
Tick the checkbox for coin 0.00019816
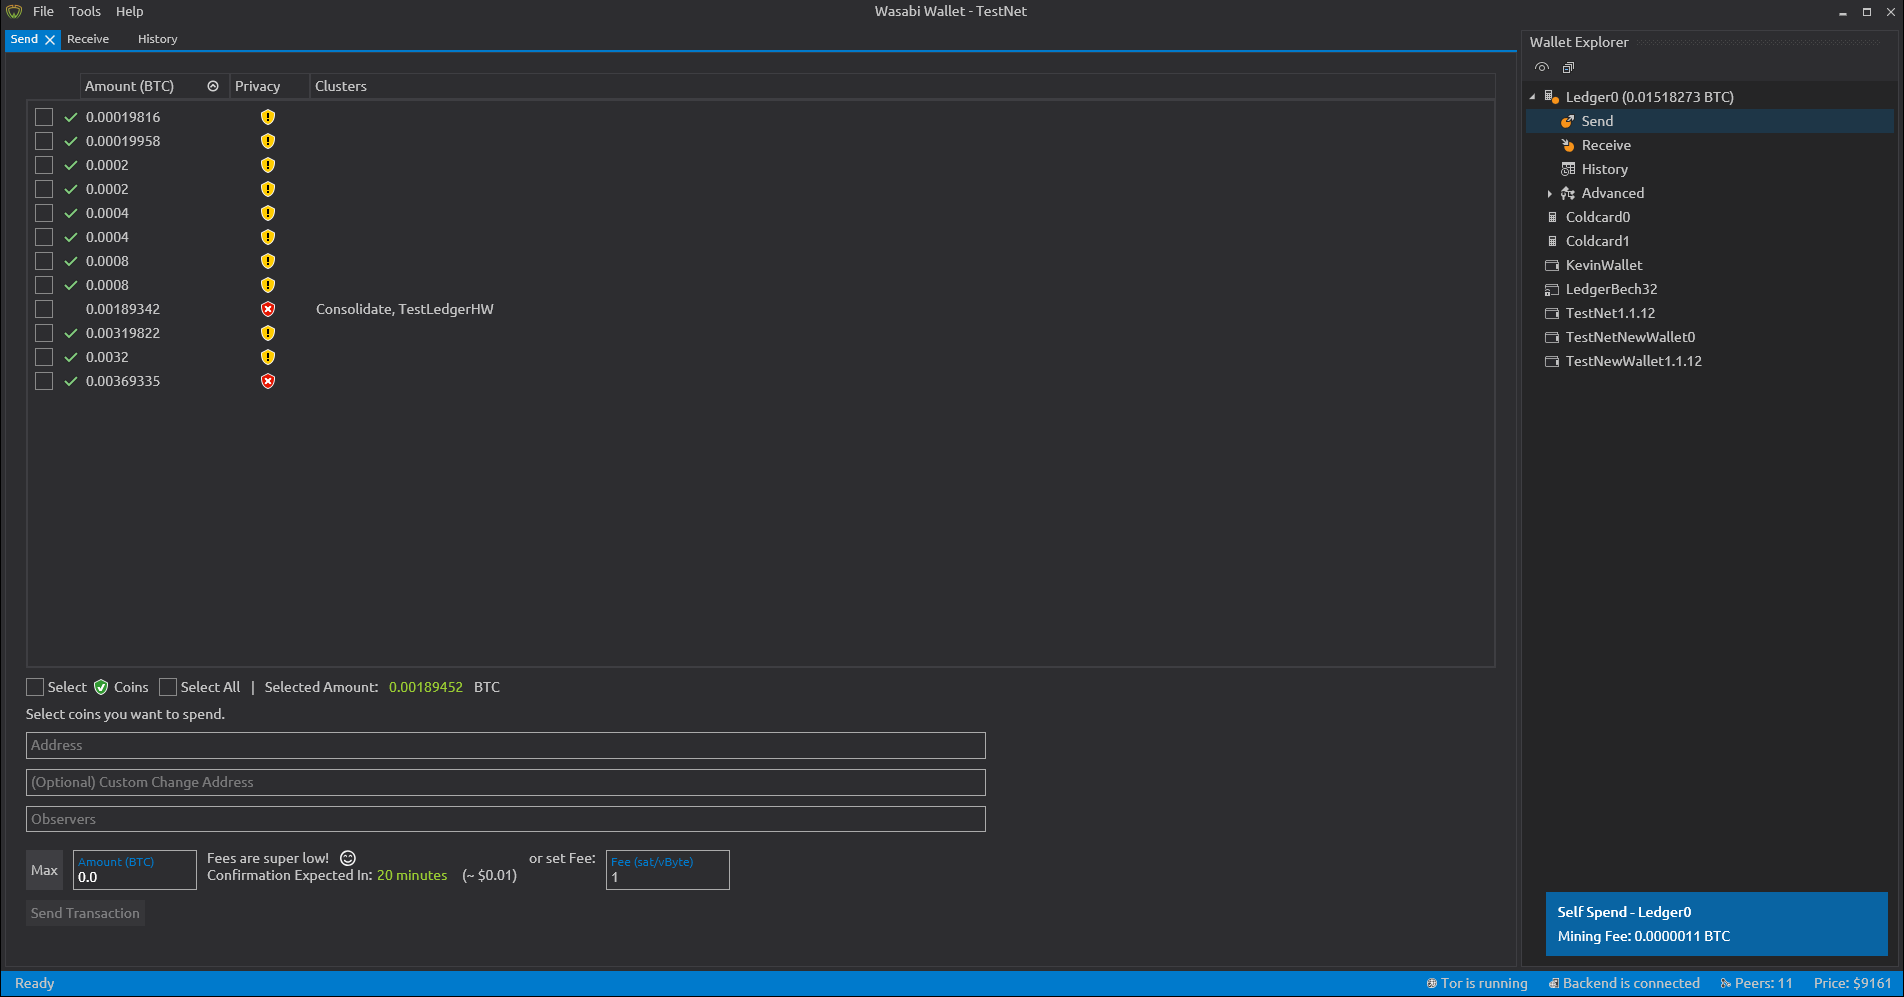pyautogui.click(x=44, y=117)
